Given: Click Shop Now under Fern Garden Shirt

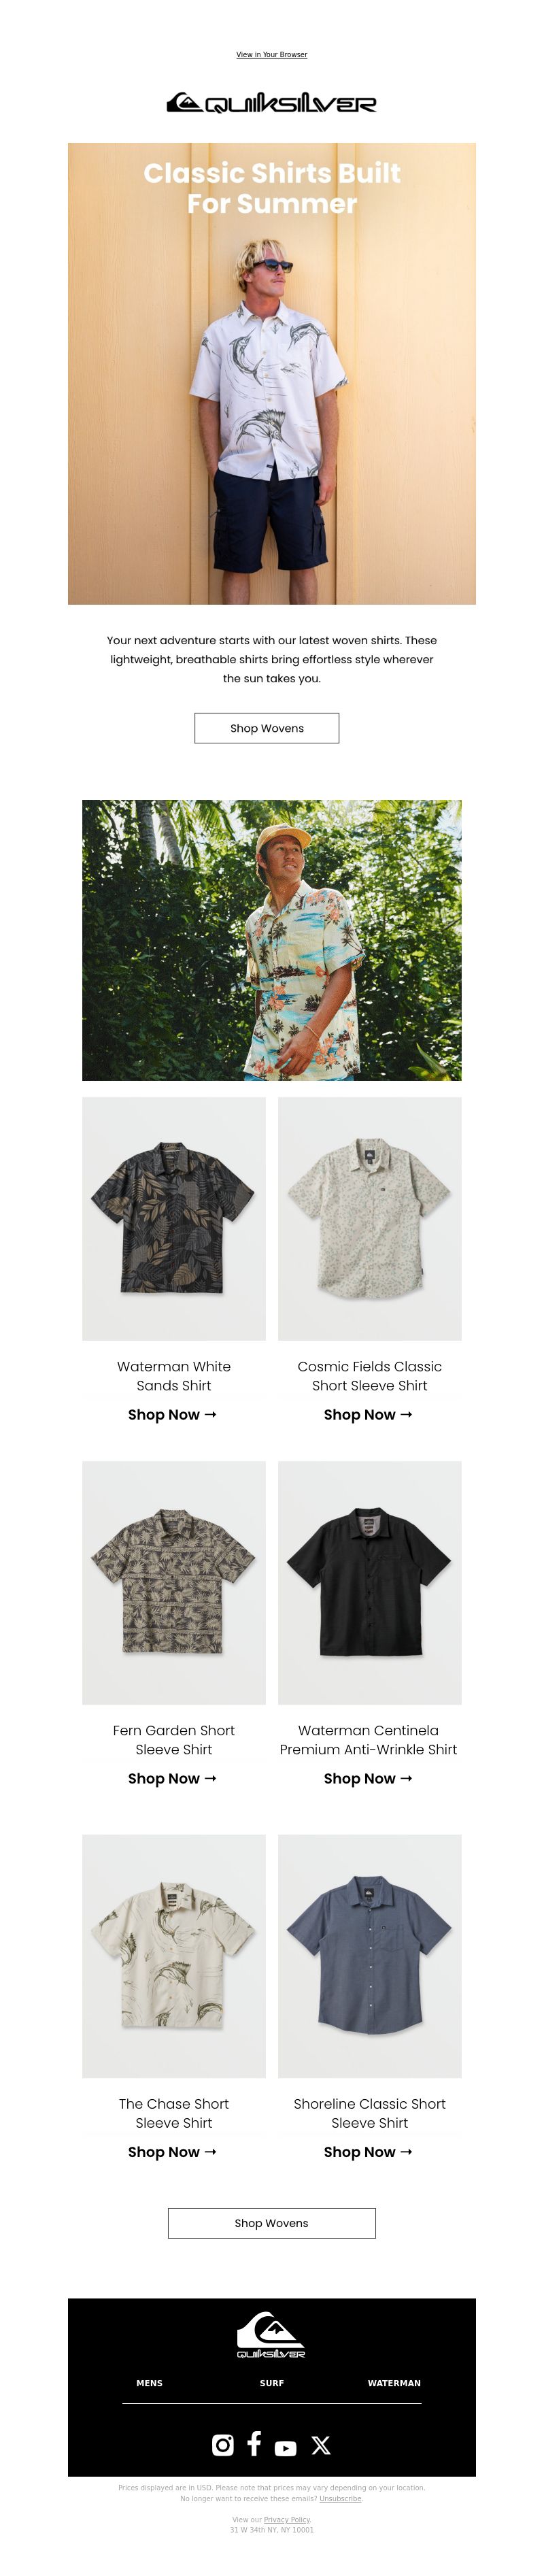Looking at the screenshot, I should (172, 1778).
